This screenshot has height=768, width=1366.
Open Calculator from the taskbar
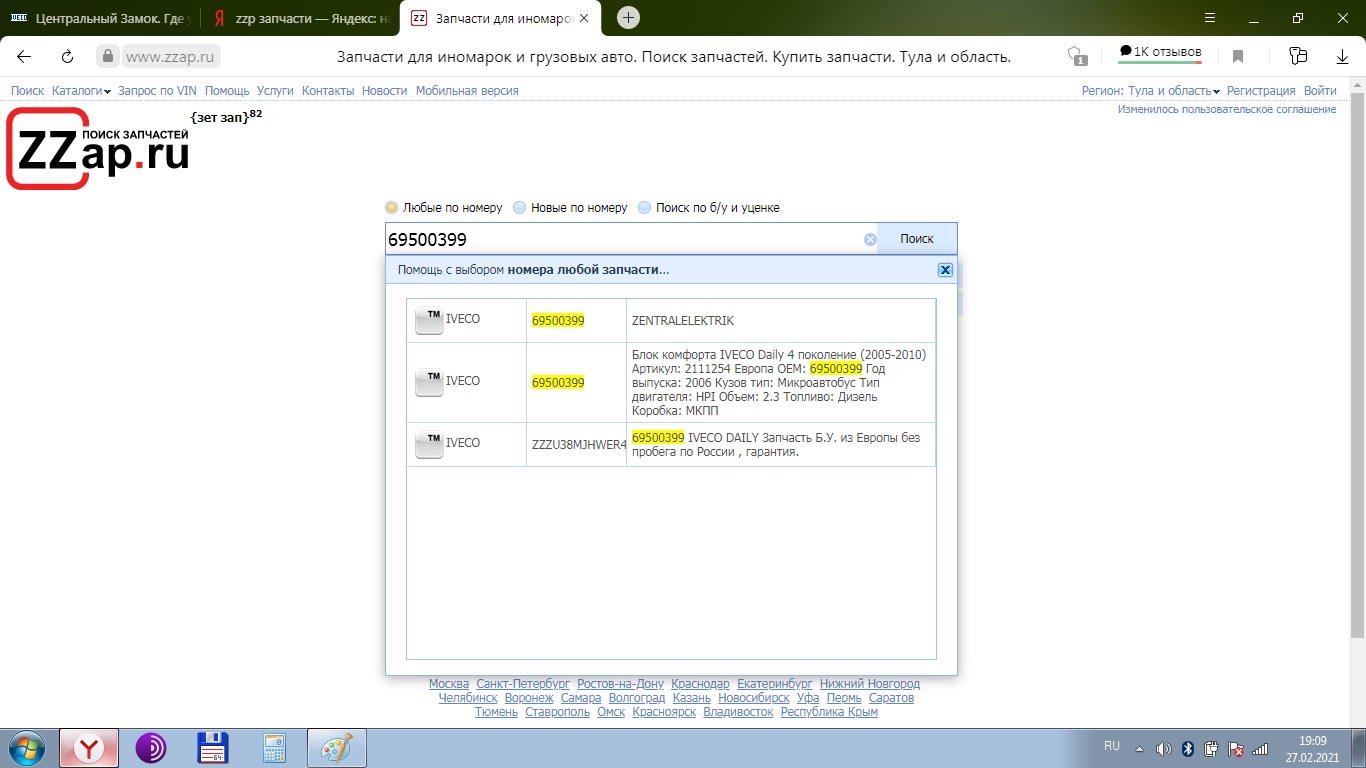[x=273, y=748]
